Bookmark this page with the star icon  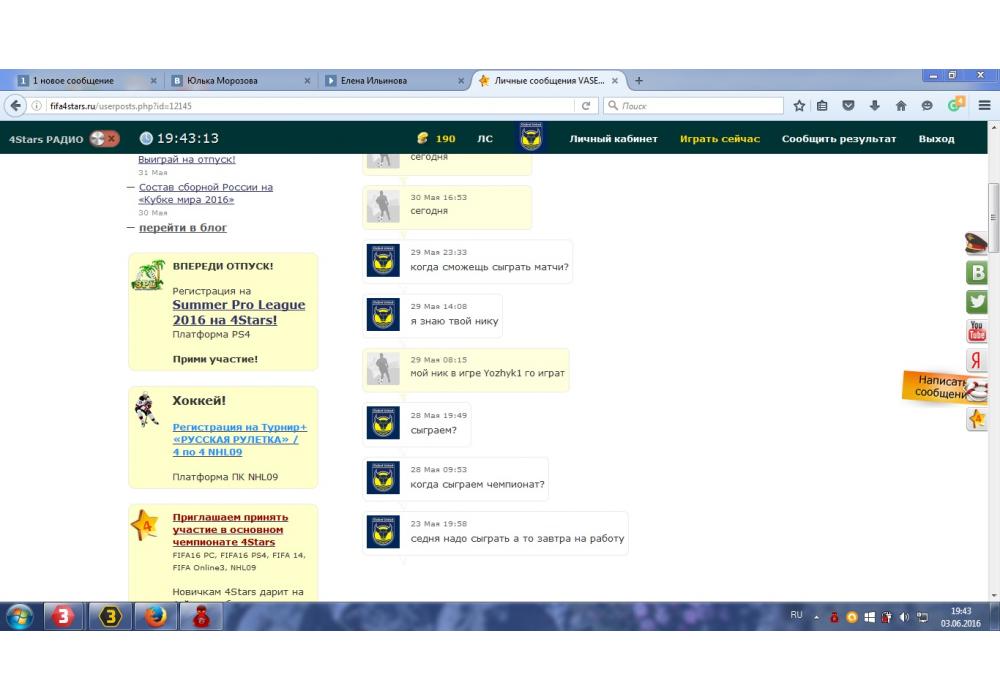click(799, 106)
